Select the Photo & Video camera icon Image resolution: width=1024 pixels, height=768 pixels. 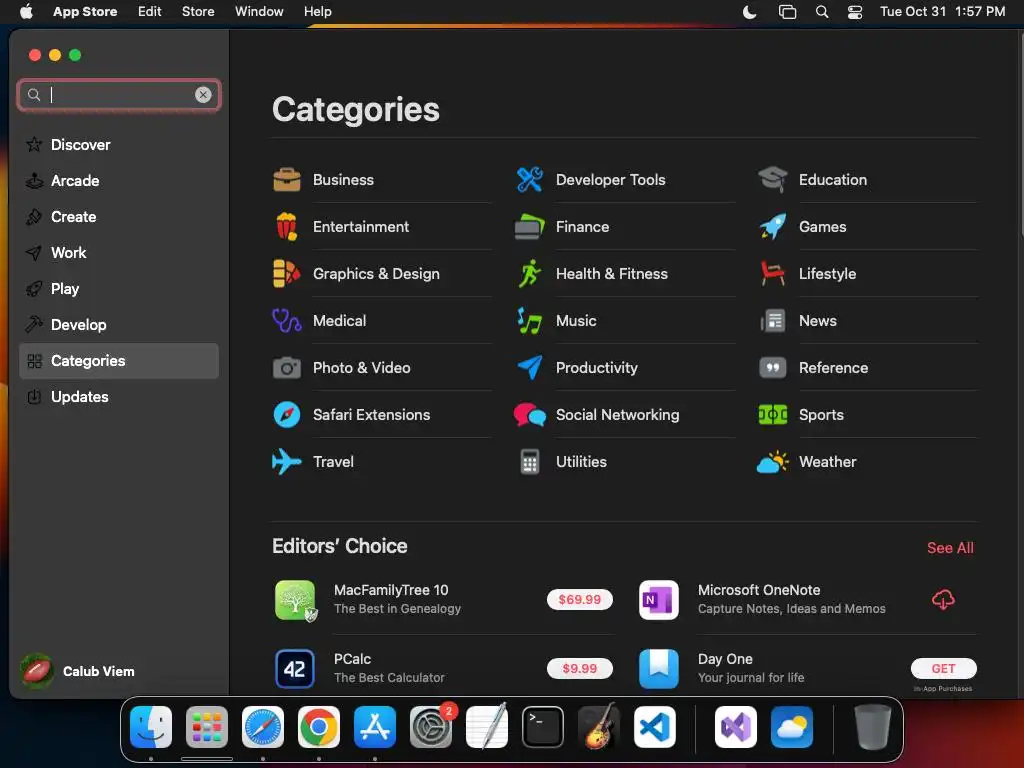pos(287,368)
